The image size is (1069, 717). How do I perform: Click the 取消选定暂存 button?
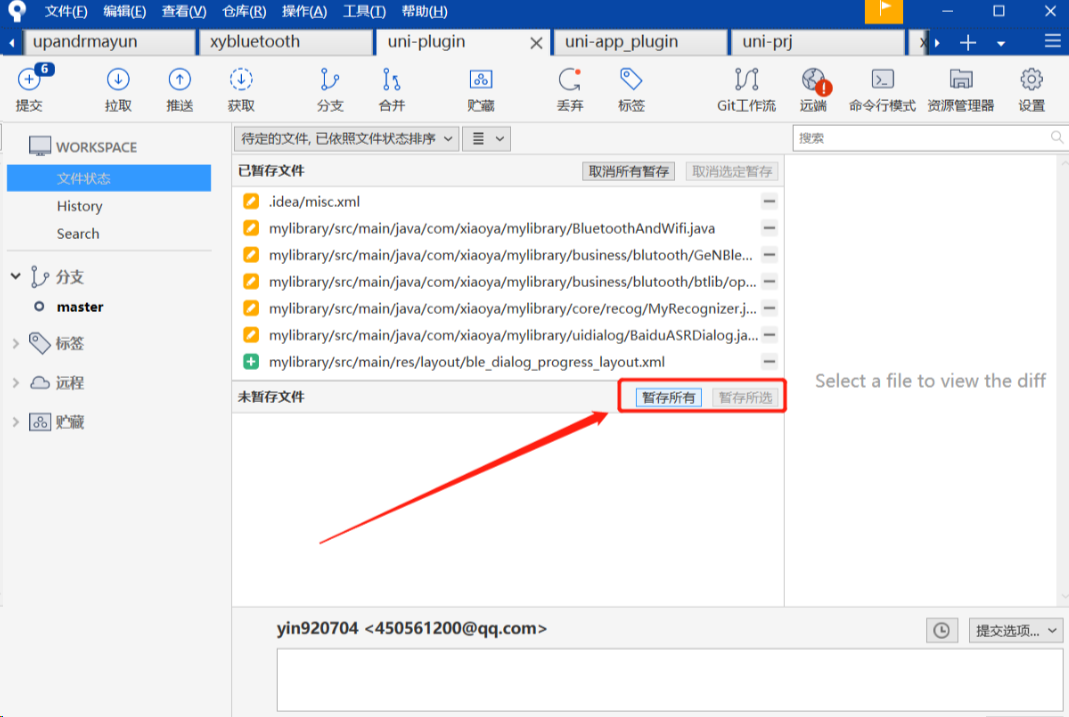[x=732, y=172]
